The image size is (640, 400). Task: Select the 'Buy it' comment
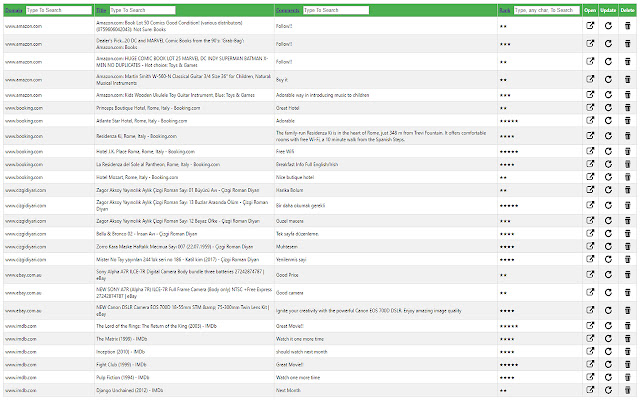pyautogui.click(x=282, y=80)
